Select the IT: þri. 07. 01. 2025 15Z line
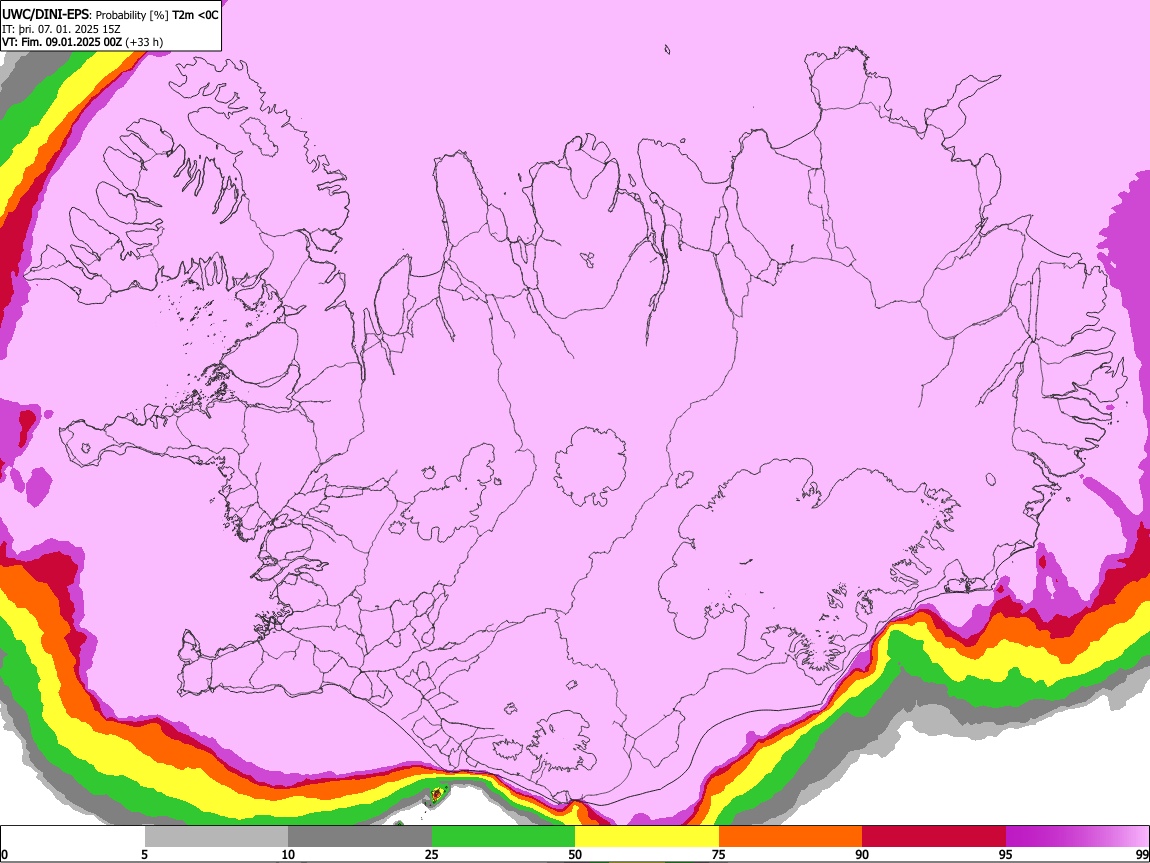 (x=61, y=29)
